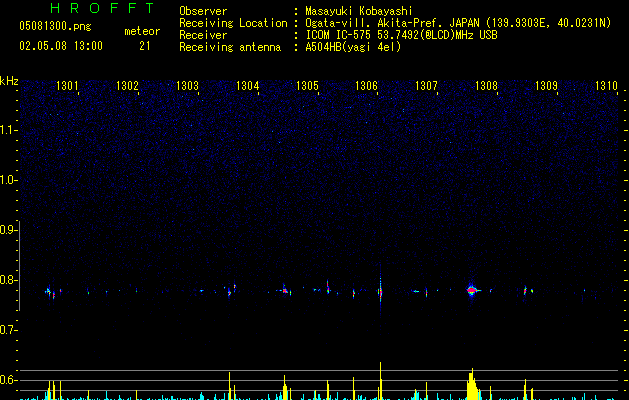
Task: Click the wide yellow intensity peak near 1308
Action: (473, 384)
